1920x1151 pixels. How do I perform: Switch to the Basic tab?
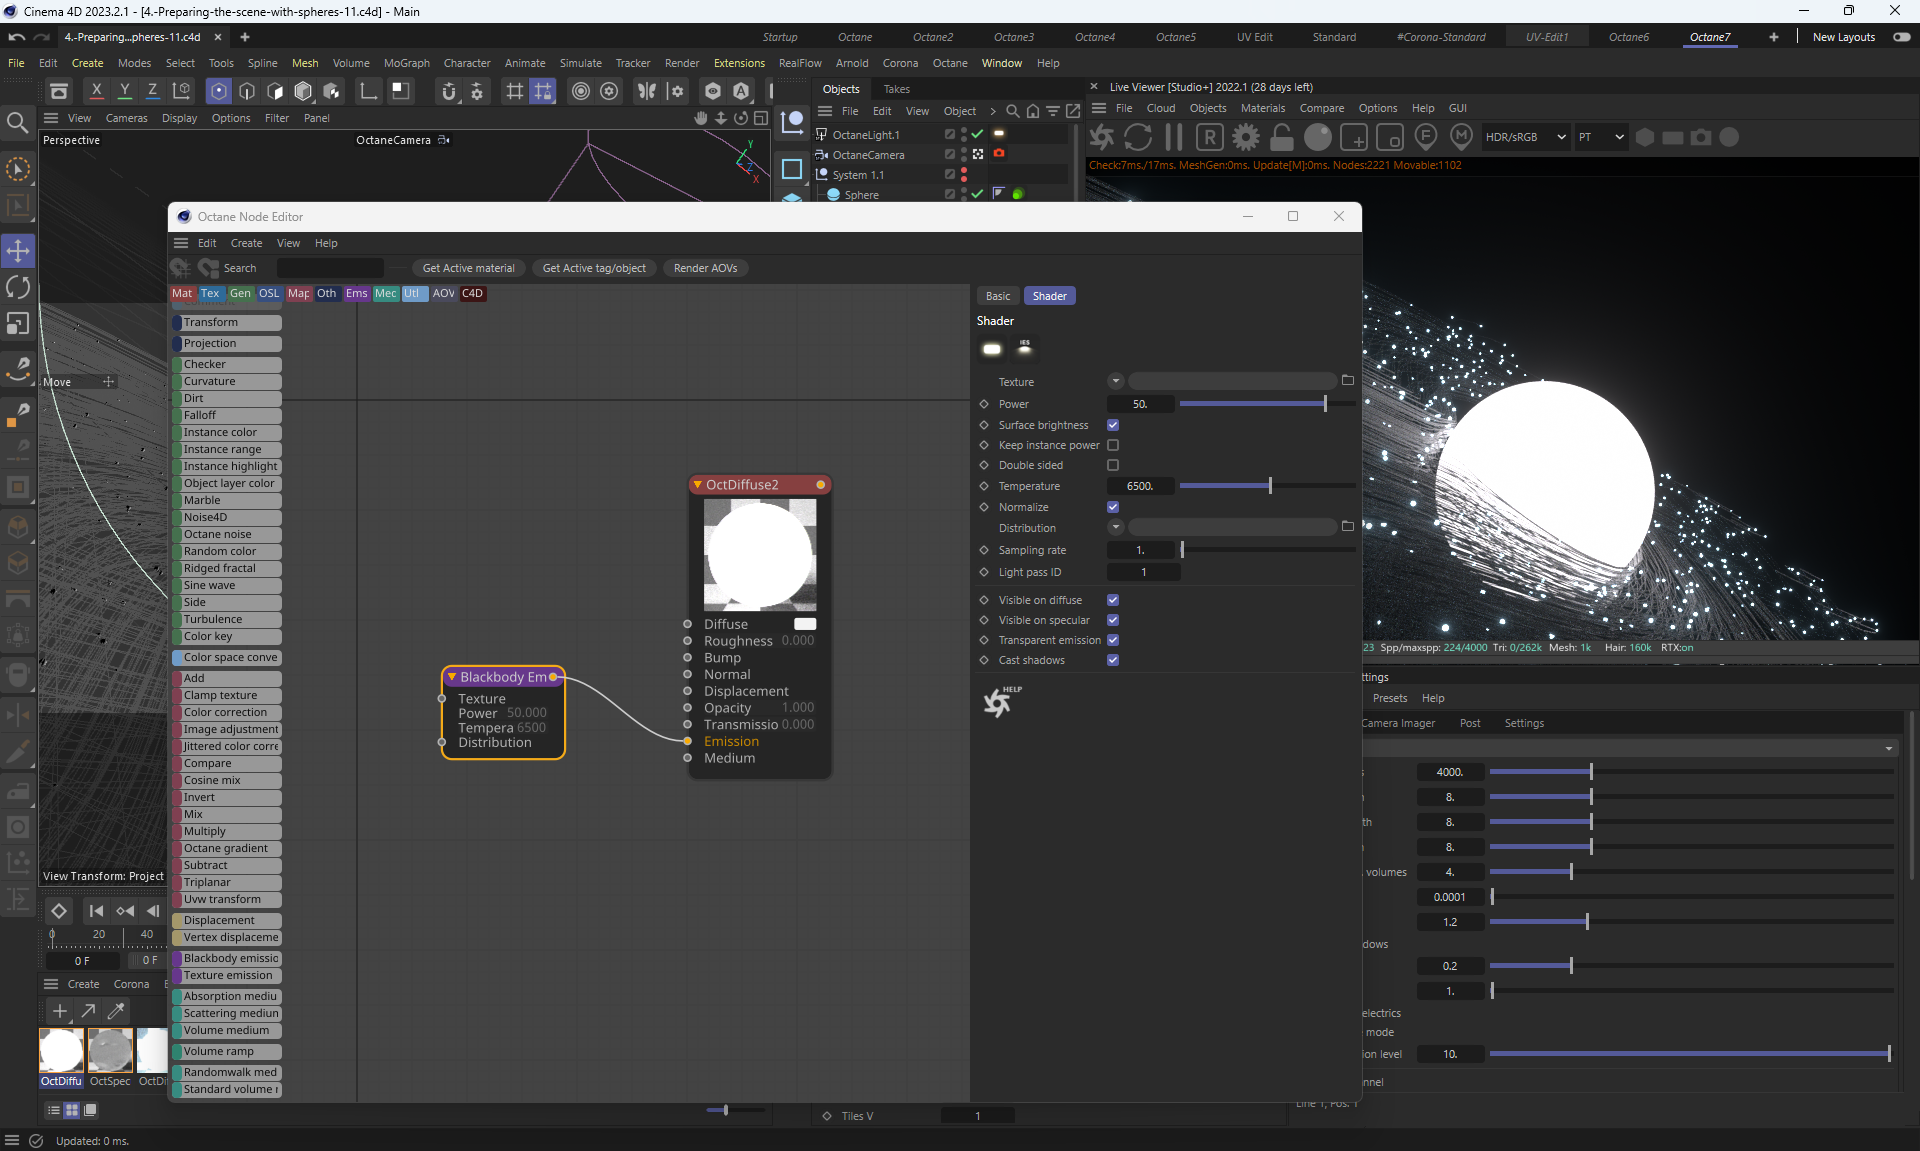coord(997,296)
